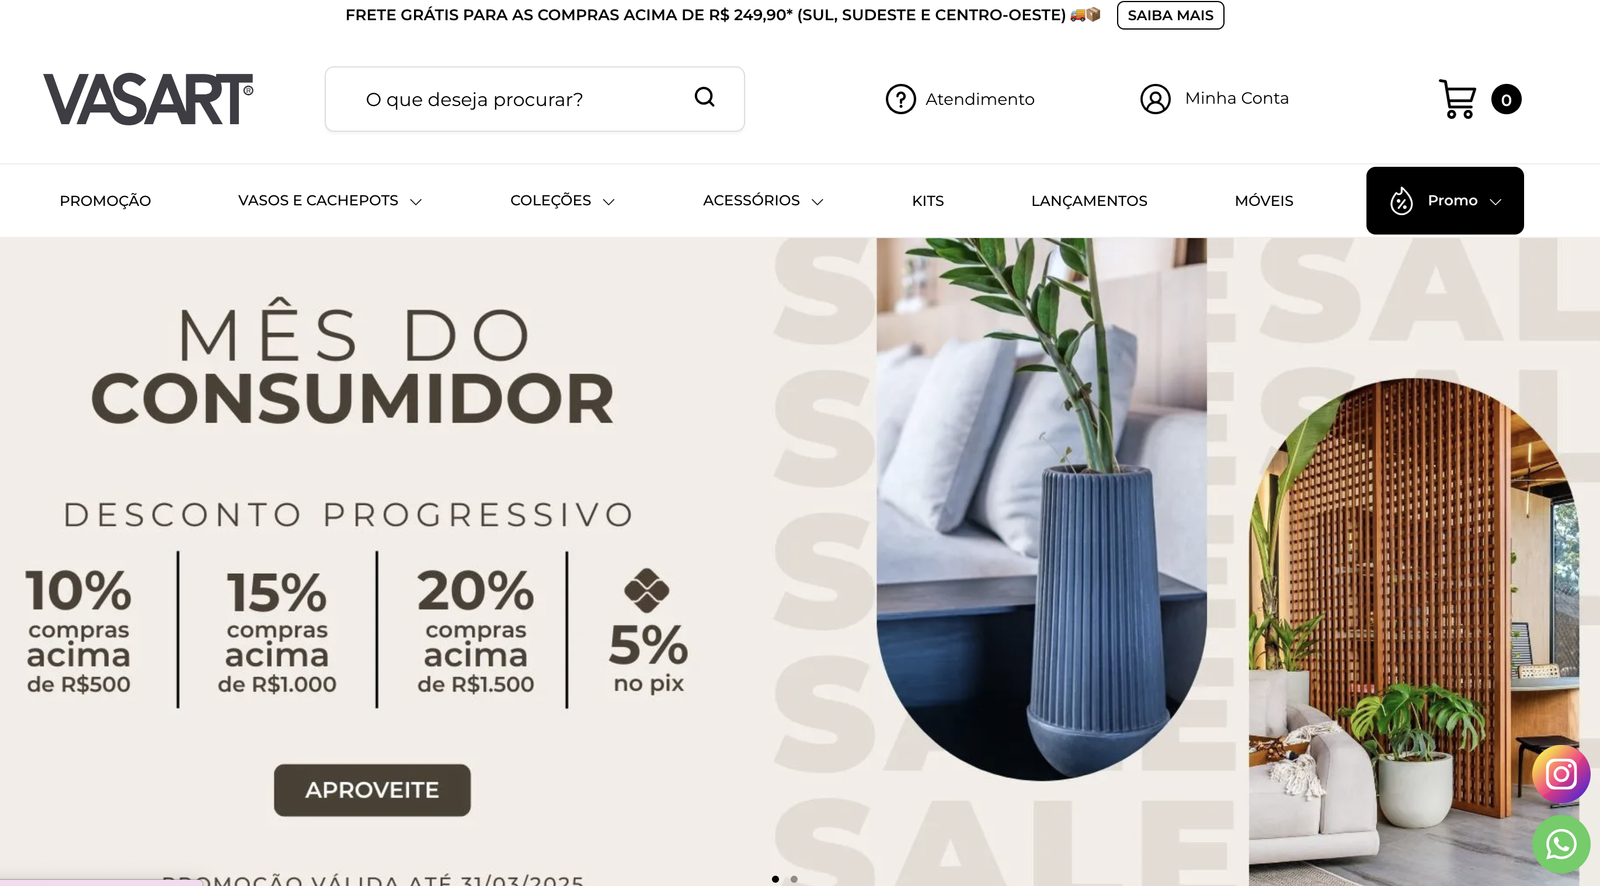Expand the Vasos e Cachepots dropdown

tap(416, 201)
